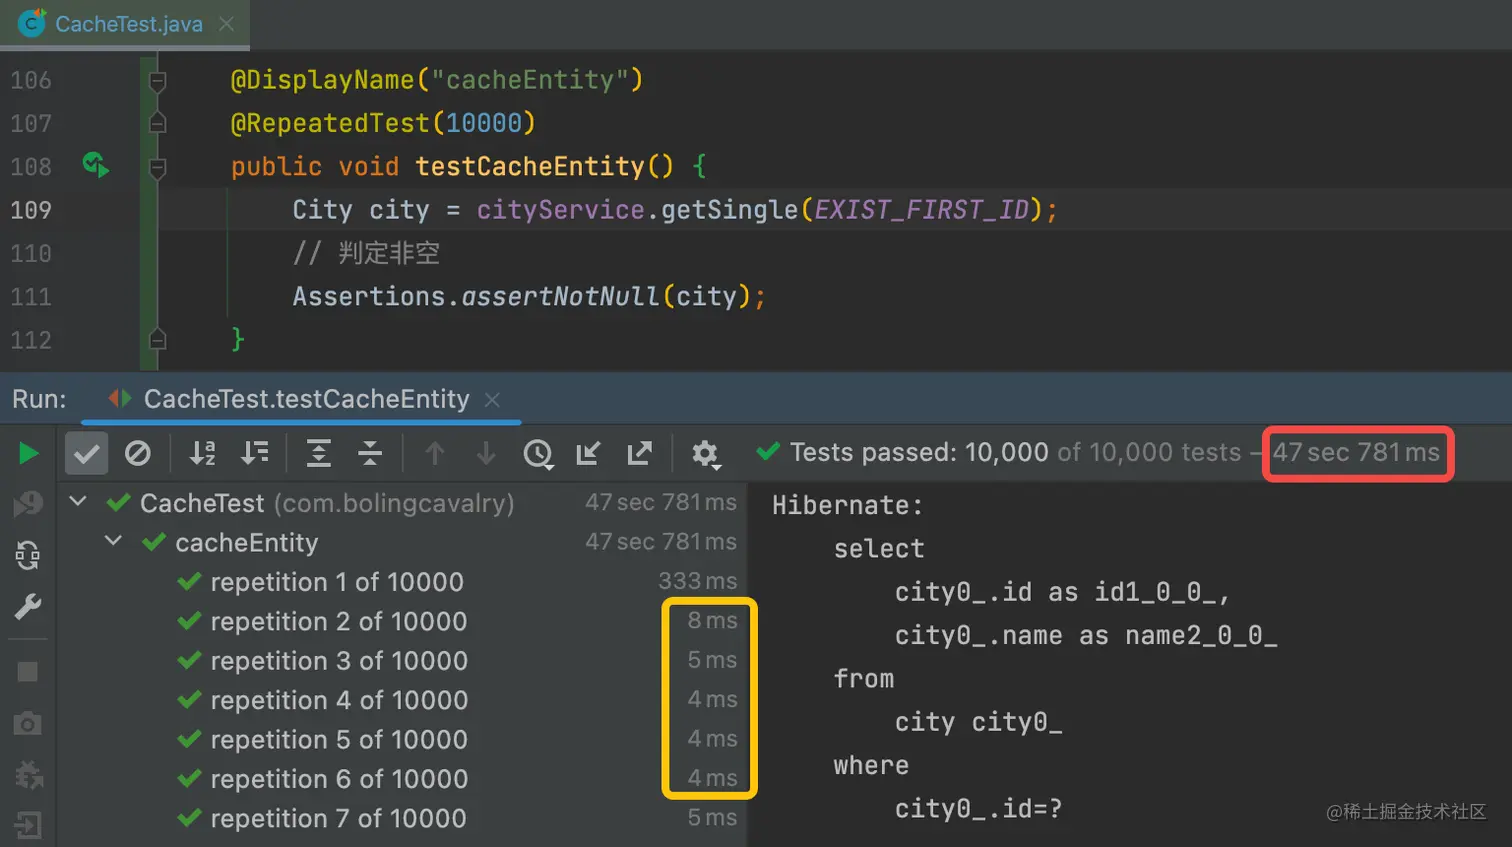
Task: Go to previous failed test arrow
Action: 435,453
